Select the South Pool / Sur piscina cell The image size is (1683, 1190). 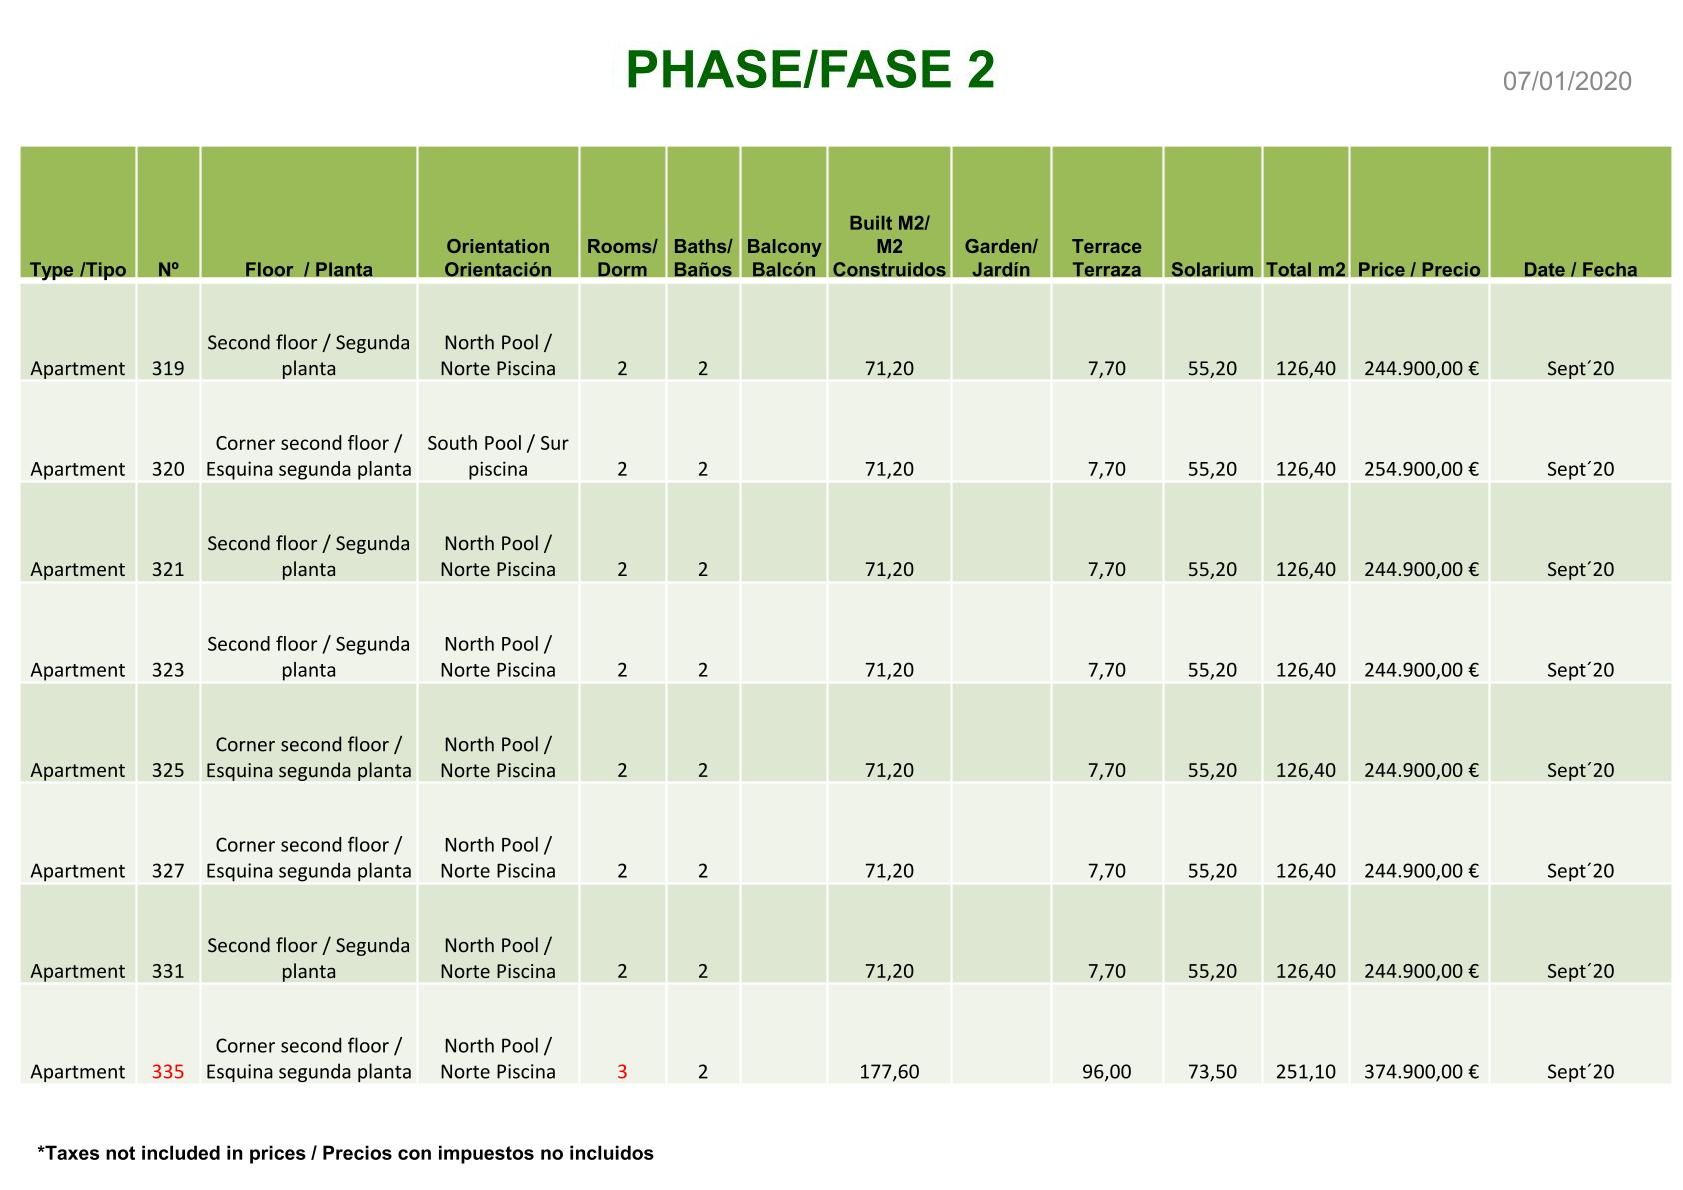click(x=497, y=456)
